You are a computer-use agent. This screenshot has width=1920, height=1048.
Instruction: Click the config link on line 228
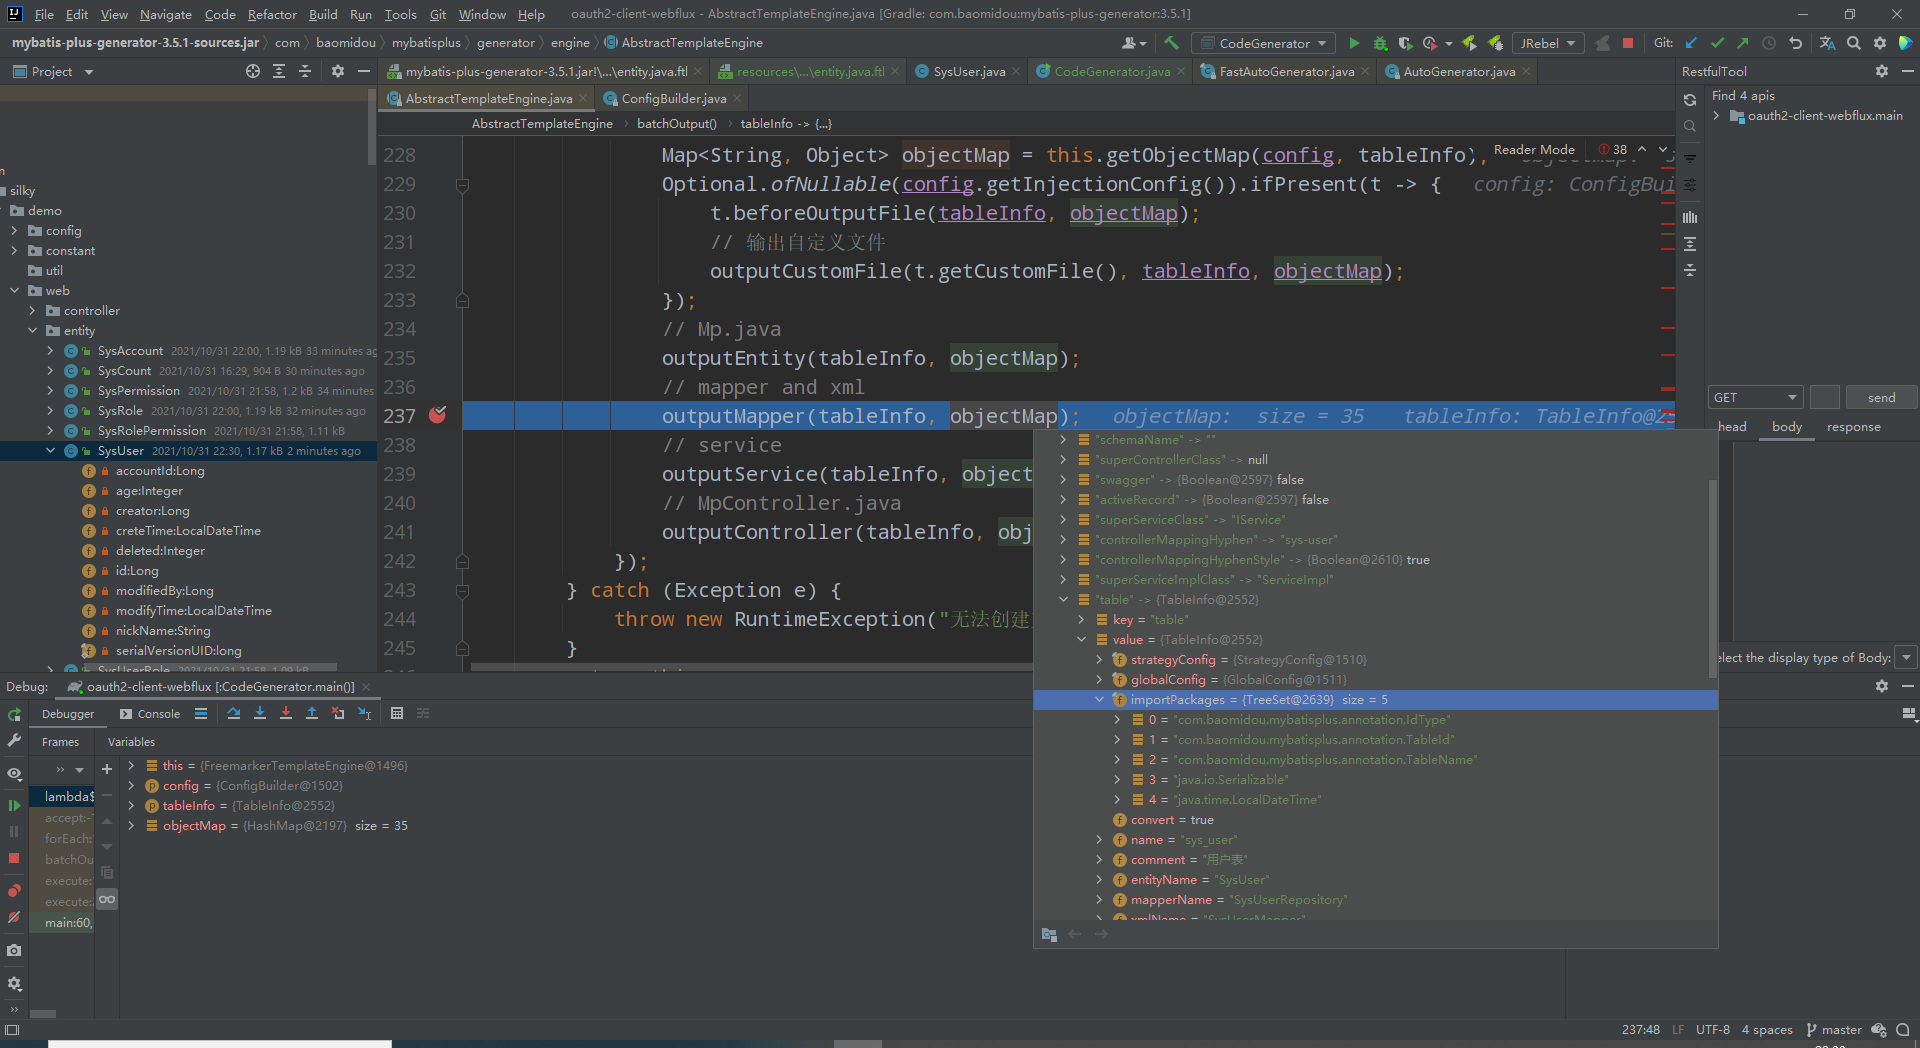[1297, 155]
